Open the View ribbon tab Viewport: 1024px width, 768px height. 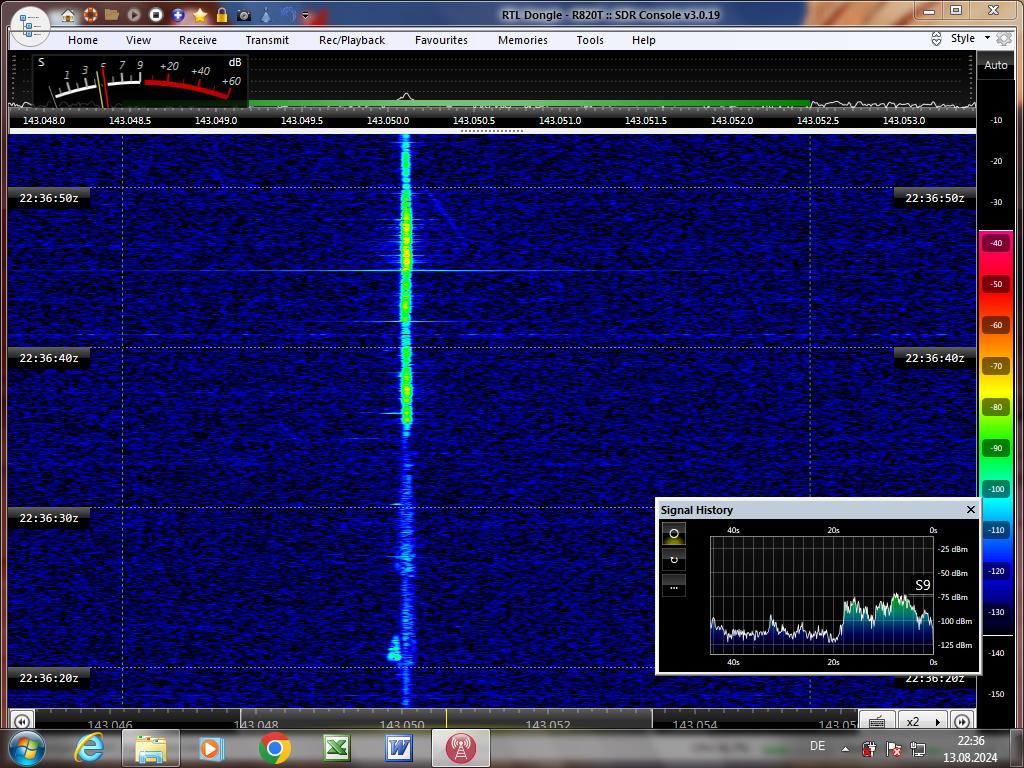tap(138, 40)
